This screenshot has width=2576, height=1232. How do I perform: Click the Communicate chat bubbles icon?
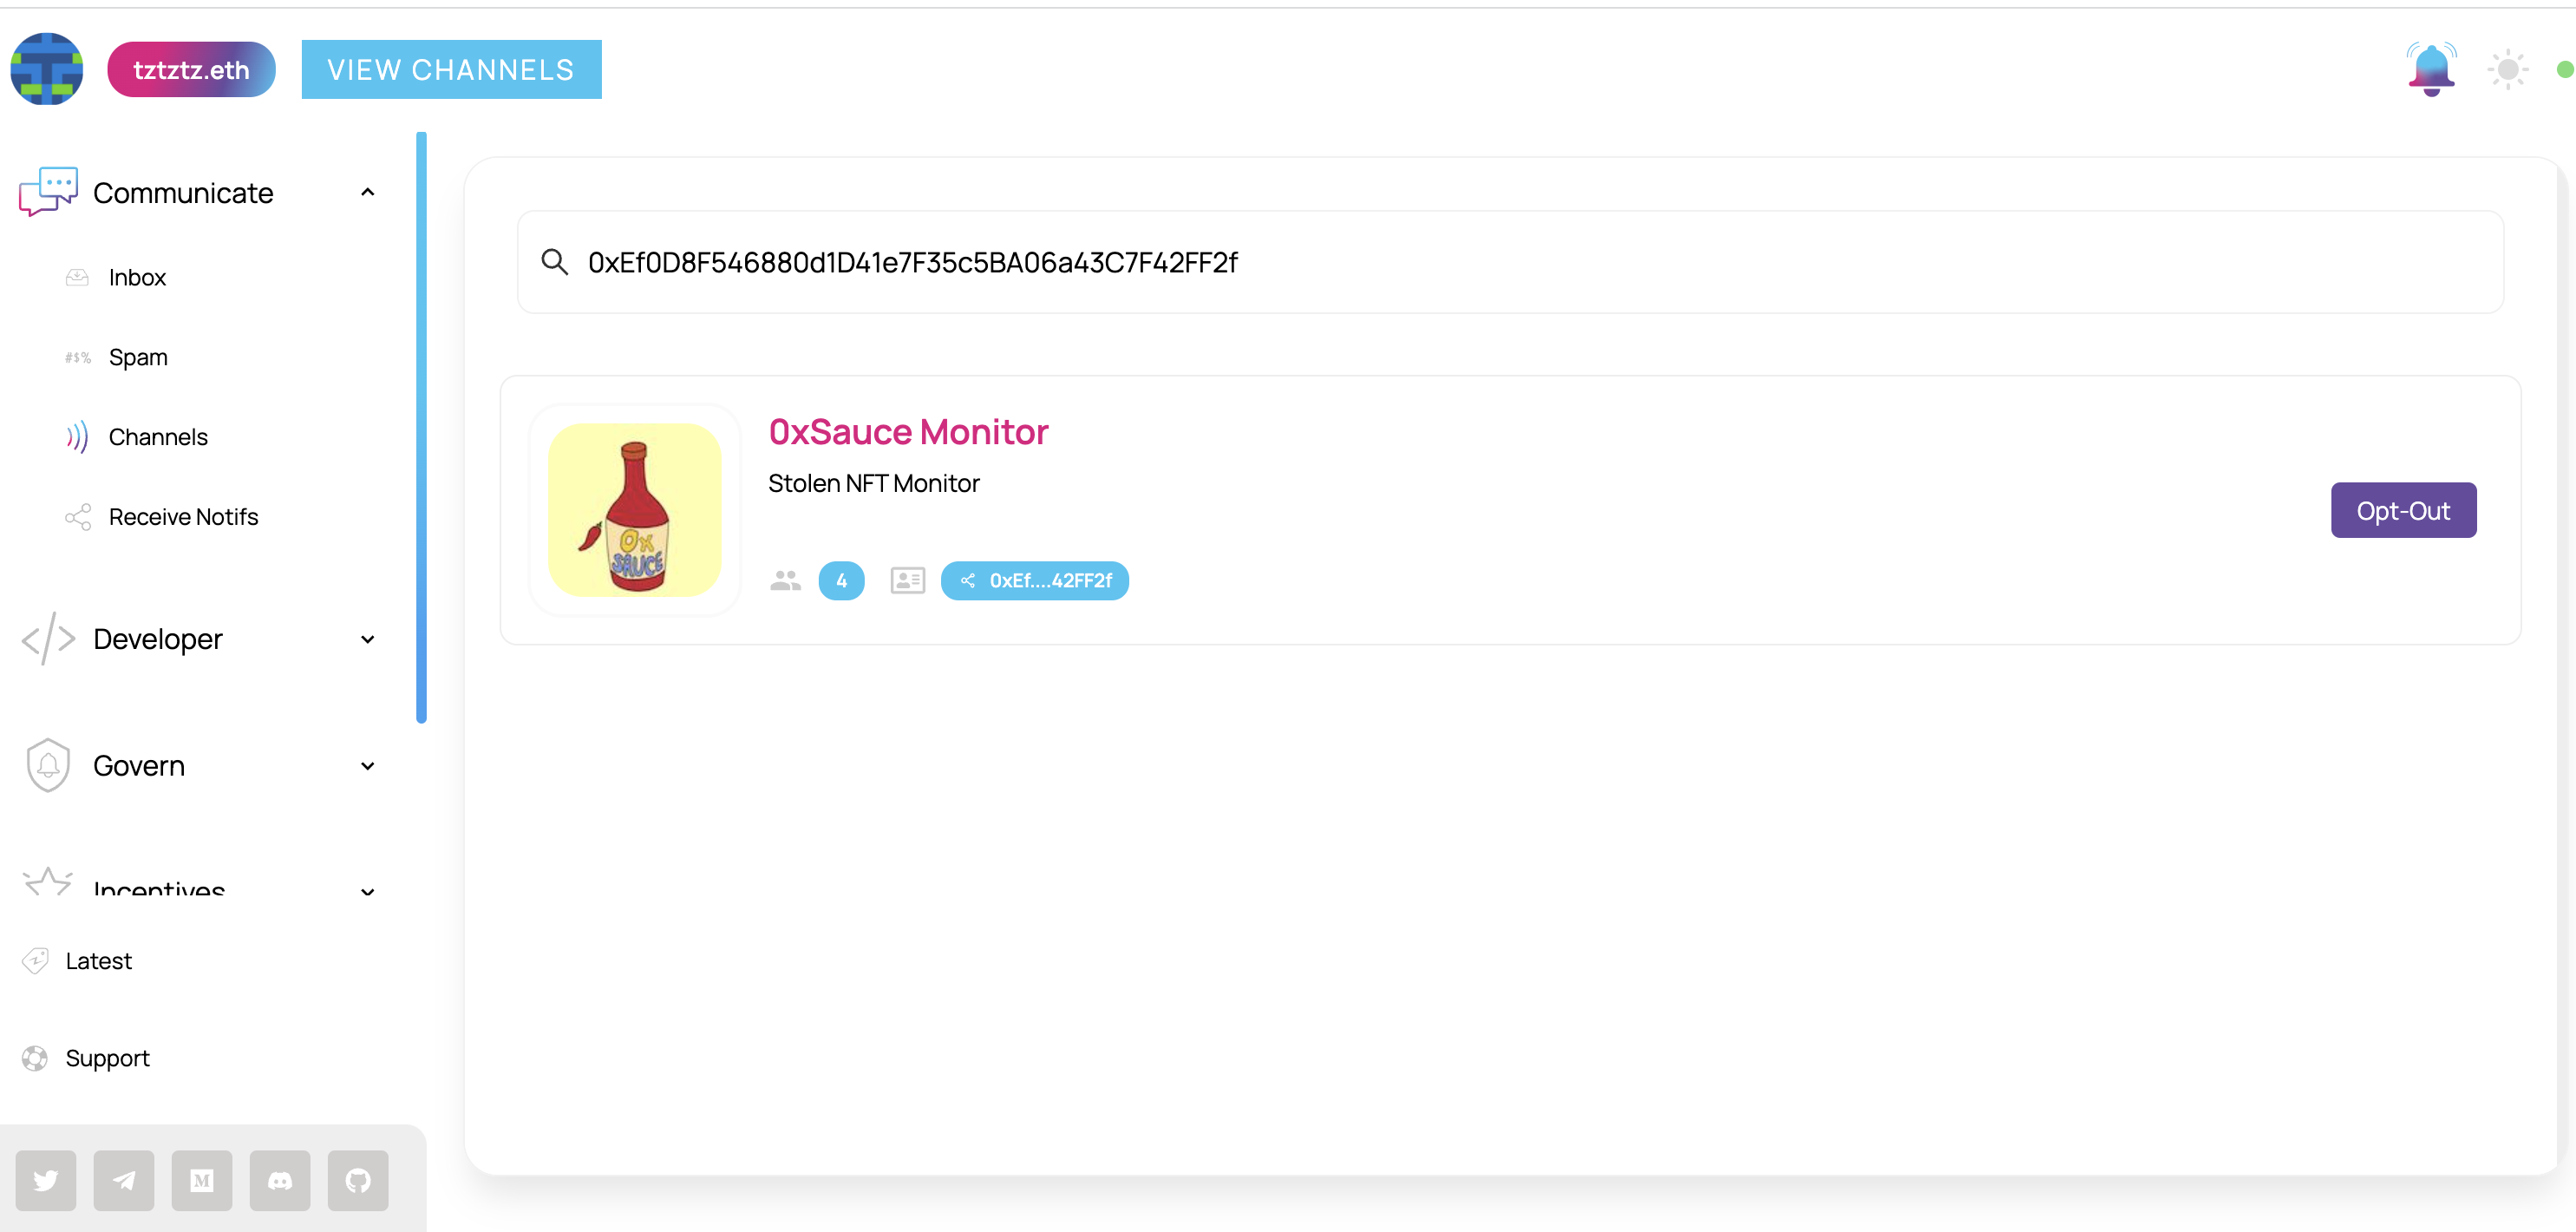[x=48, y=191]
